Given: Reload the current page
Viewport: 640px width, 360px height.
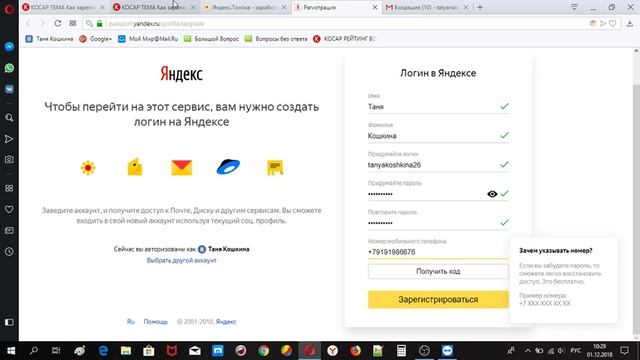Looking at the screenshot, I should (58, 23).
